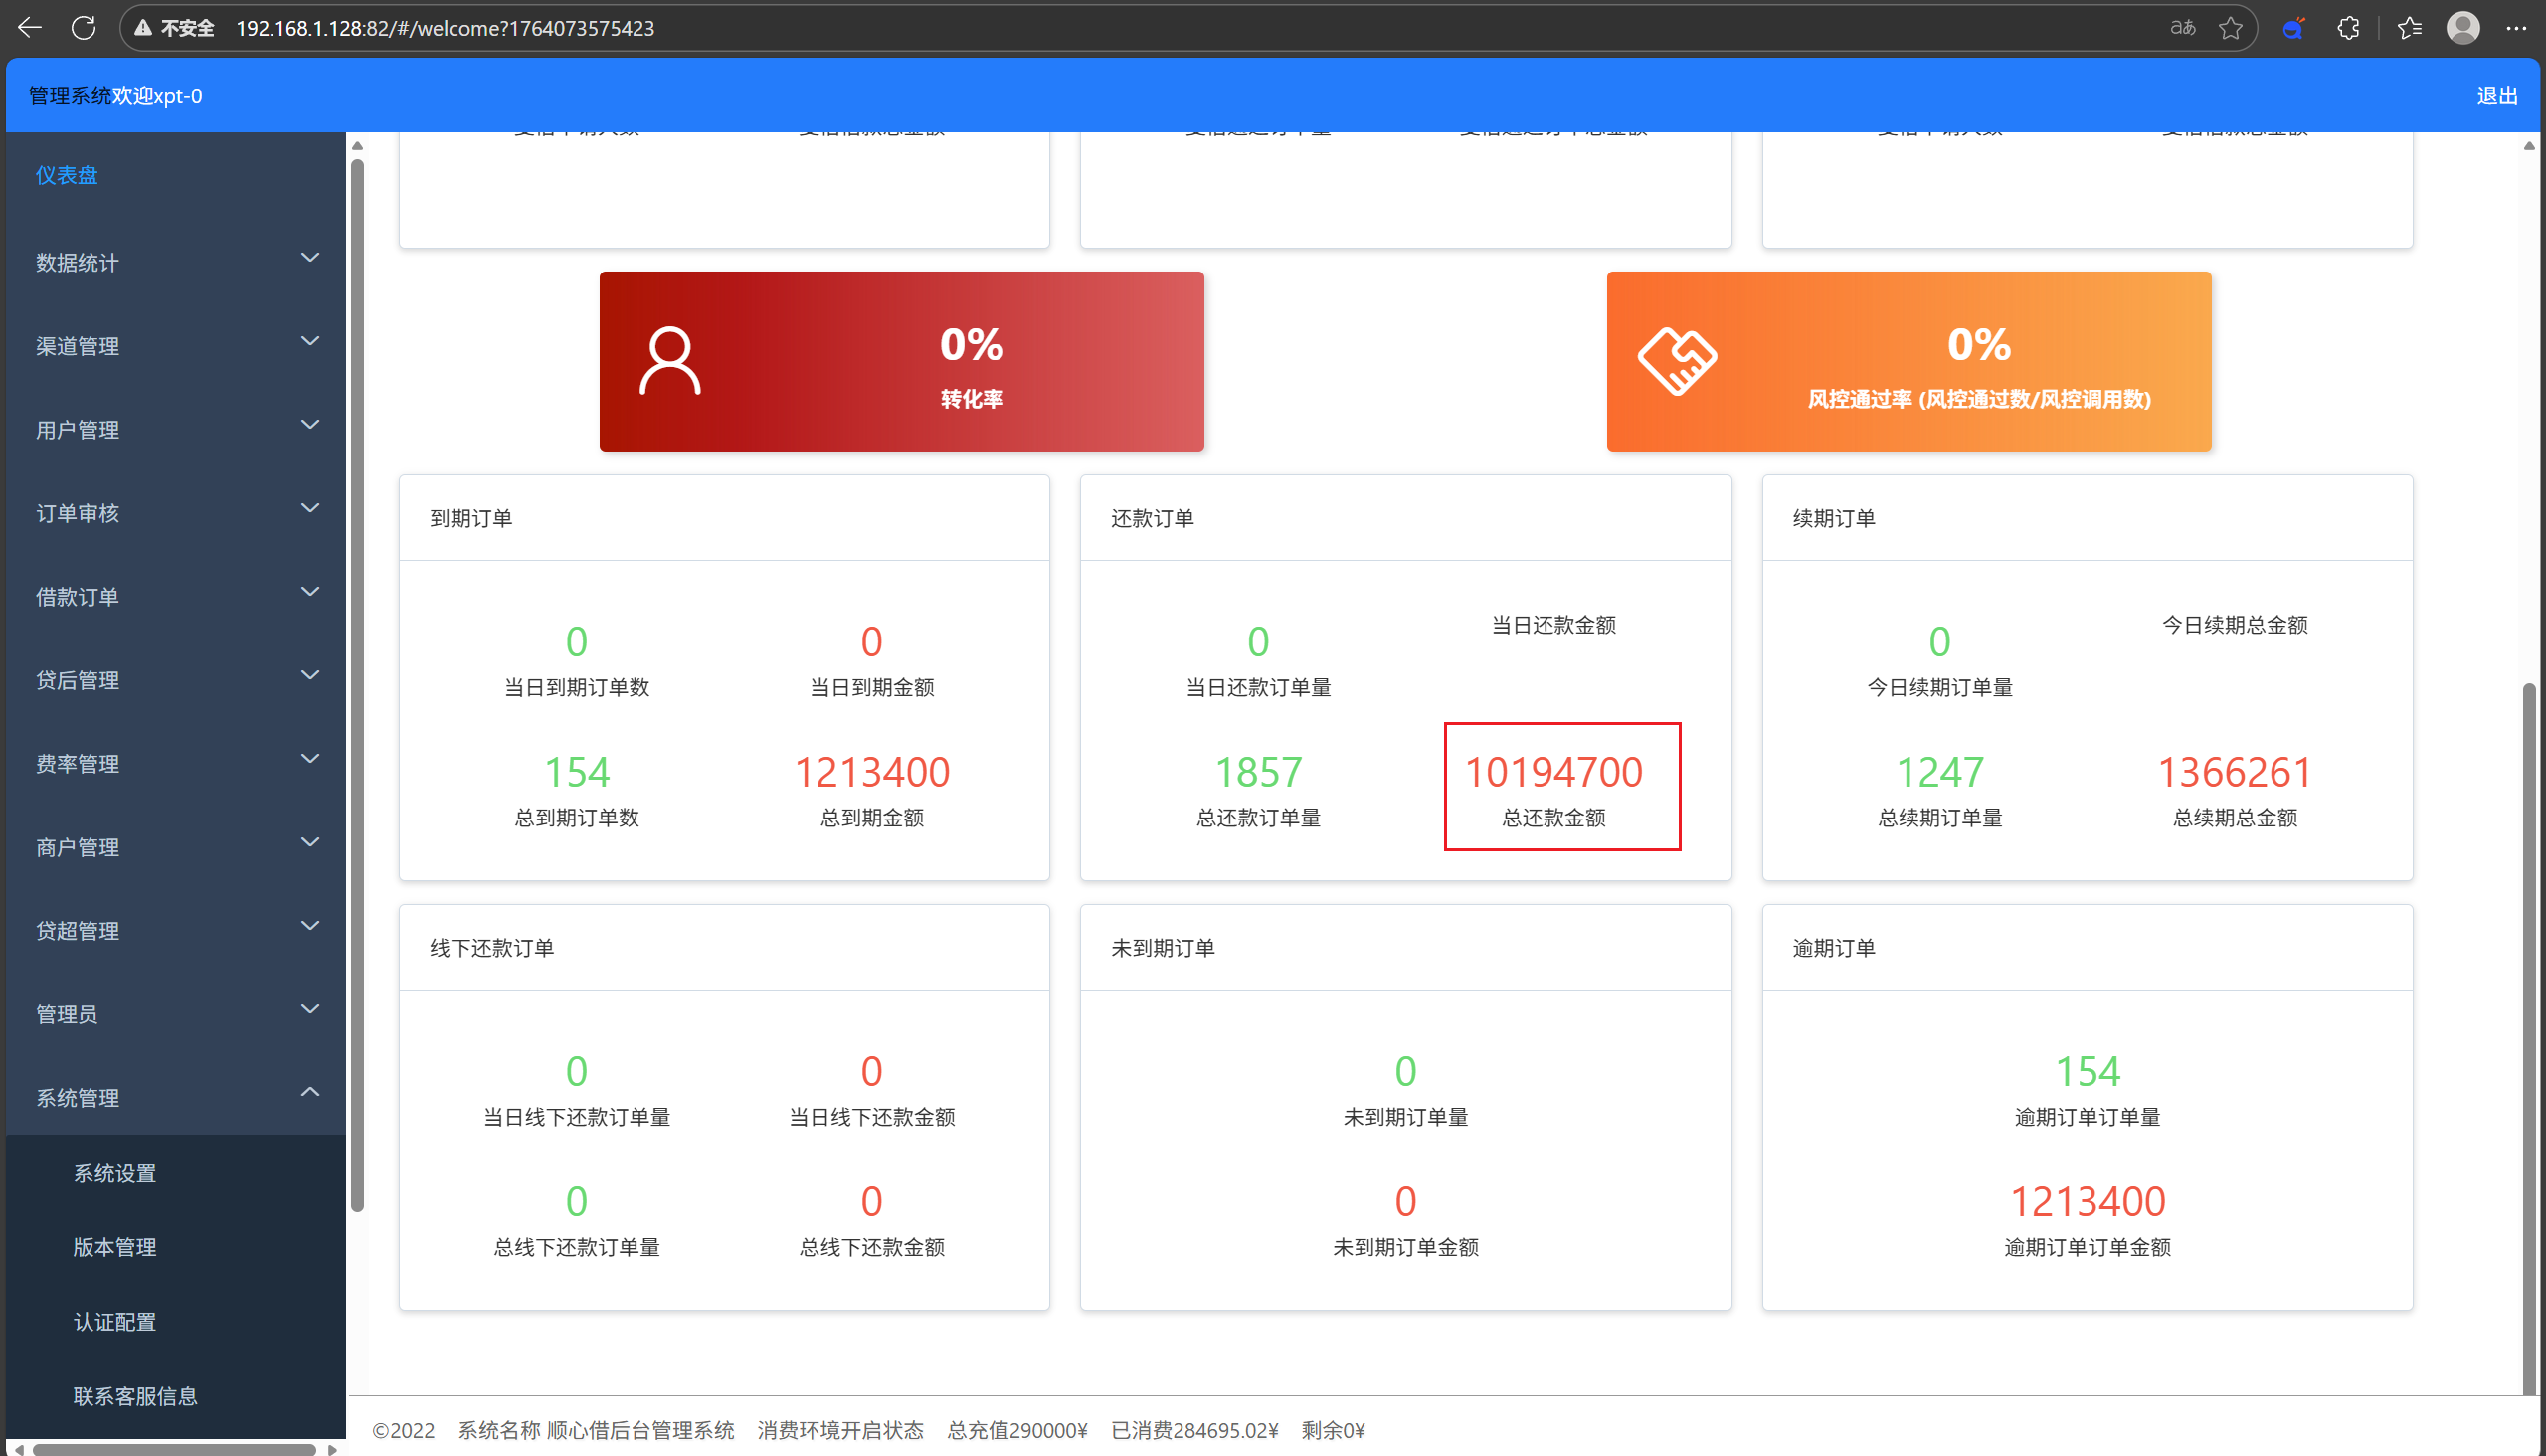This screenshot has width=2546, height=1456.
Task: Click the browser back arrow icon
Action: click(x=30, y=28)
